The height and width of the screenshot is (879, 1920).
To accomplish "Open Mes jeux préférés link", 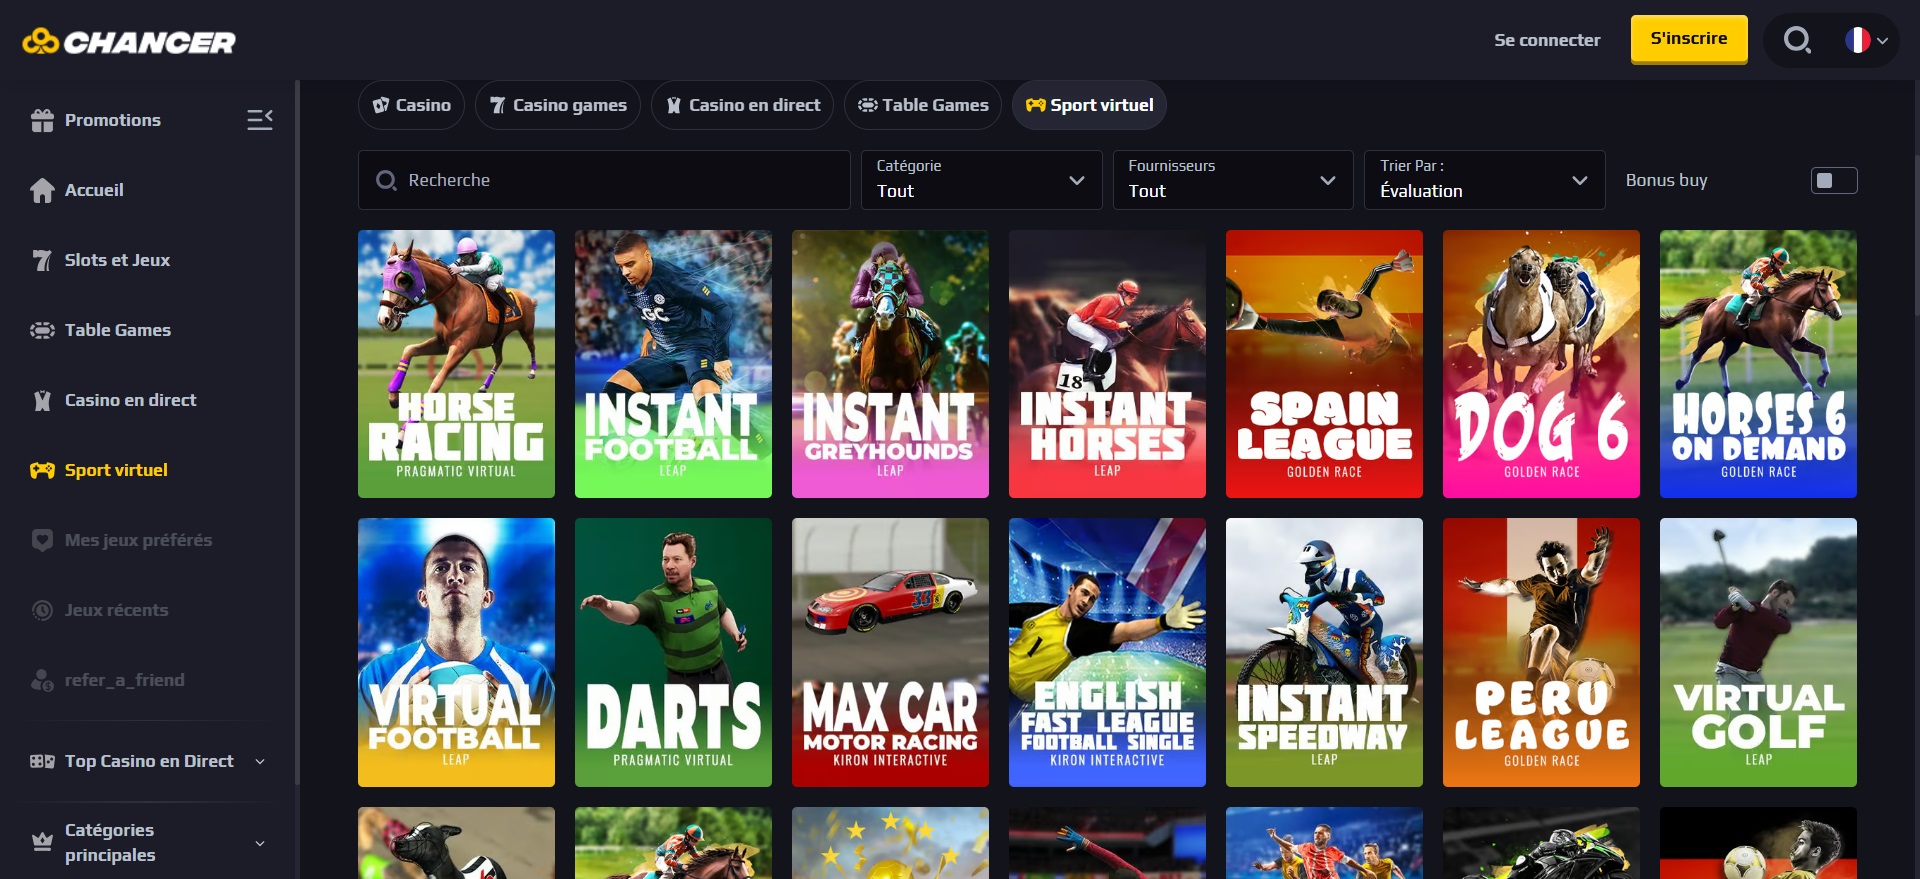I will tap(138, 540).
